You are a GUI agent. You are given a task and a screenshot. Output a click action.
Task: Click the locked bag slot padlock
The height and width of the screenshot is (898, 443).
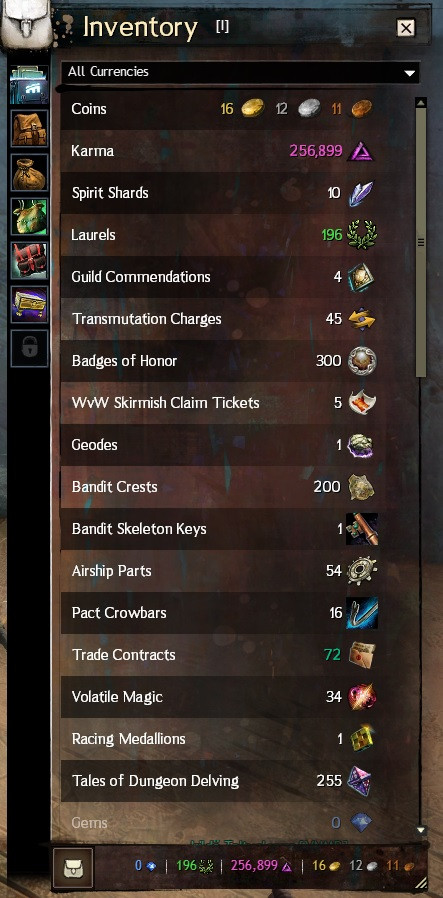coord(29,348)
